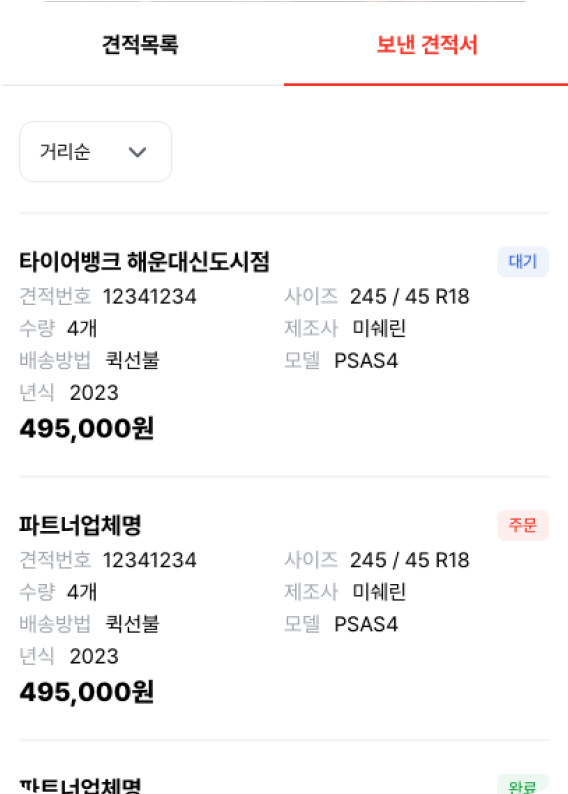Image resolution: width=568 pixels, height=794 pixels.
Task: Click second card's 견적번호 12341234
Action: [150, 560]
